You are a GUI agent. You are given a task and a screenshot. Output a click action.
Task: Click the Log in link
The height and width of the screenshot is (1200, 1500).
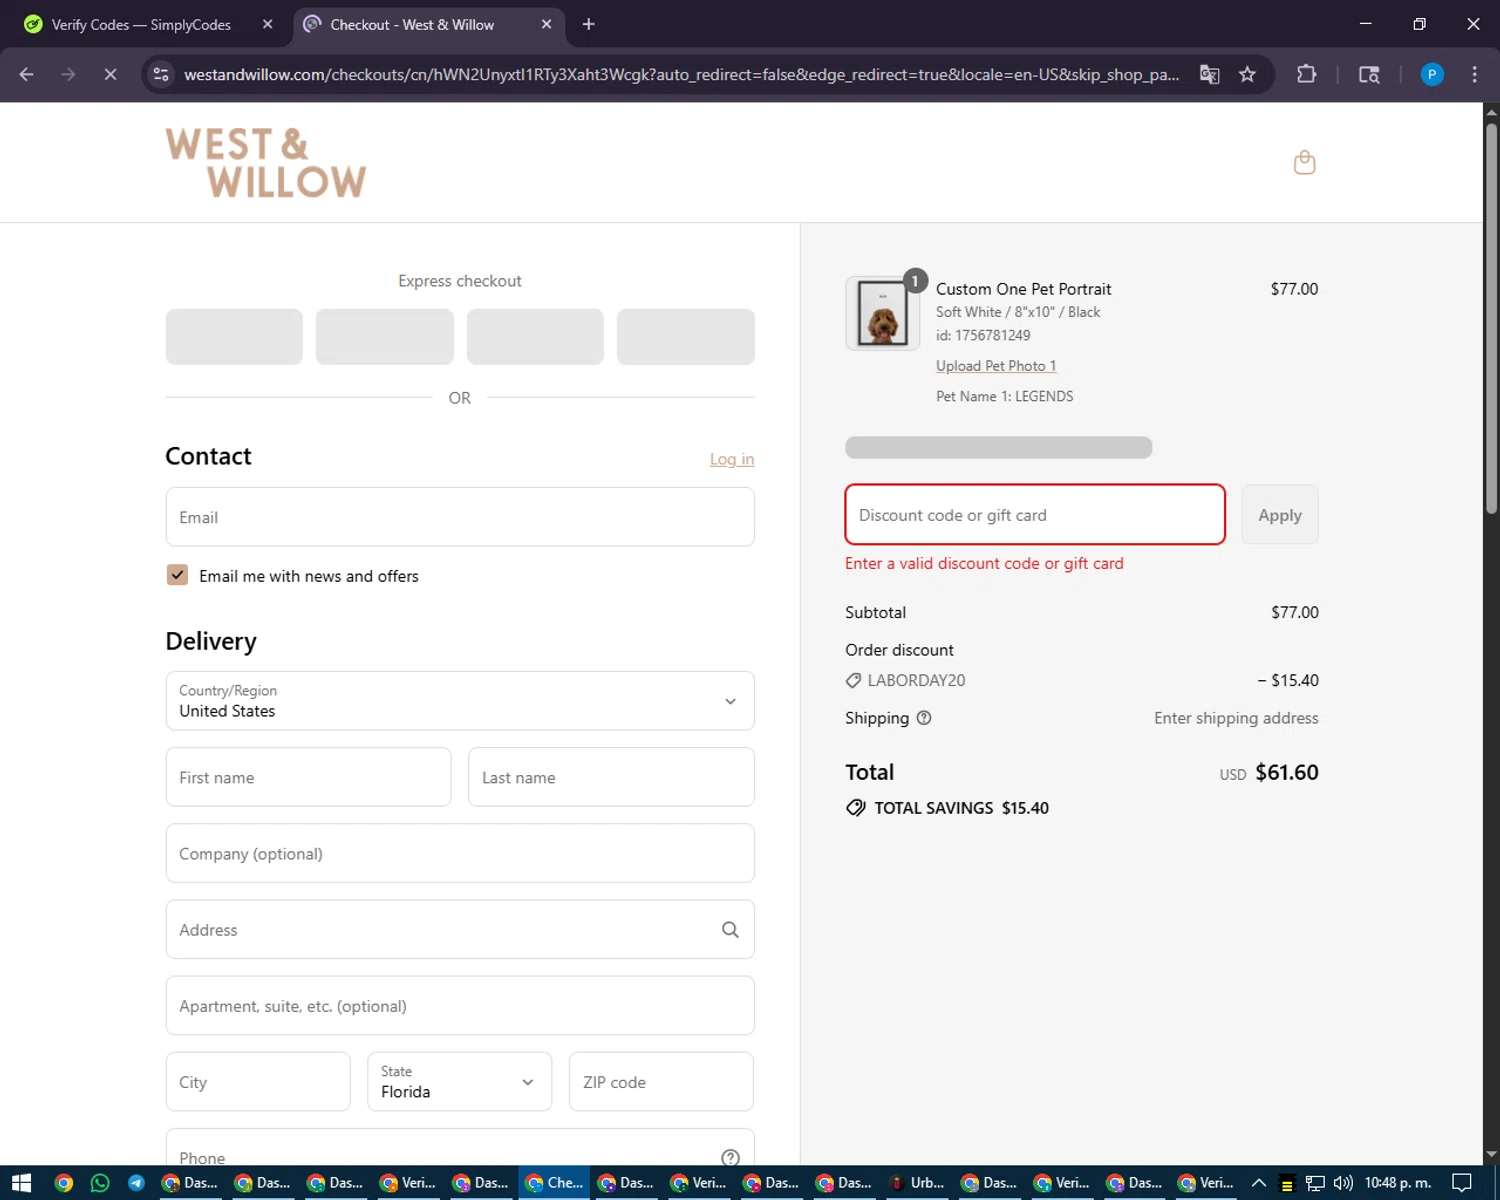point(732,459)
